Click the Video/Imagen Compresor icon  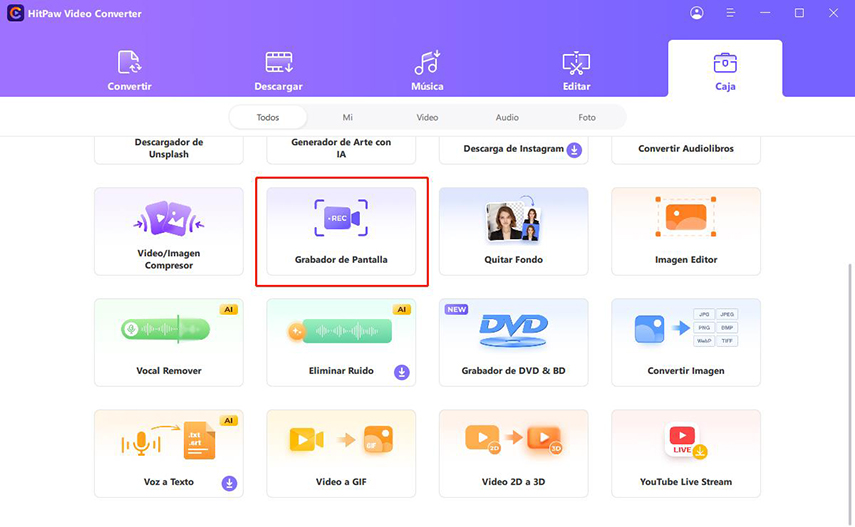point(169,219)
